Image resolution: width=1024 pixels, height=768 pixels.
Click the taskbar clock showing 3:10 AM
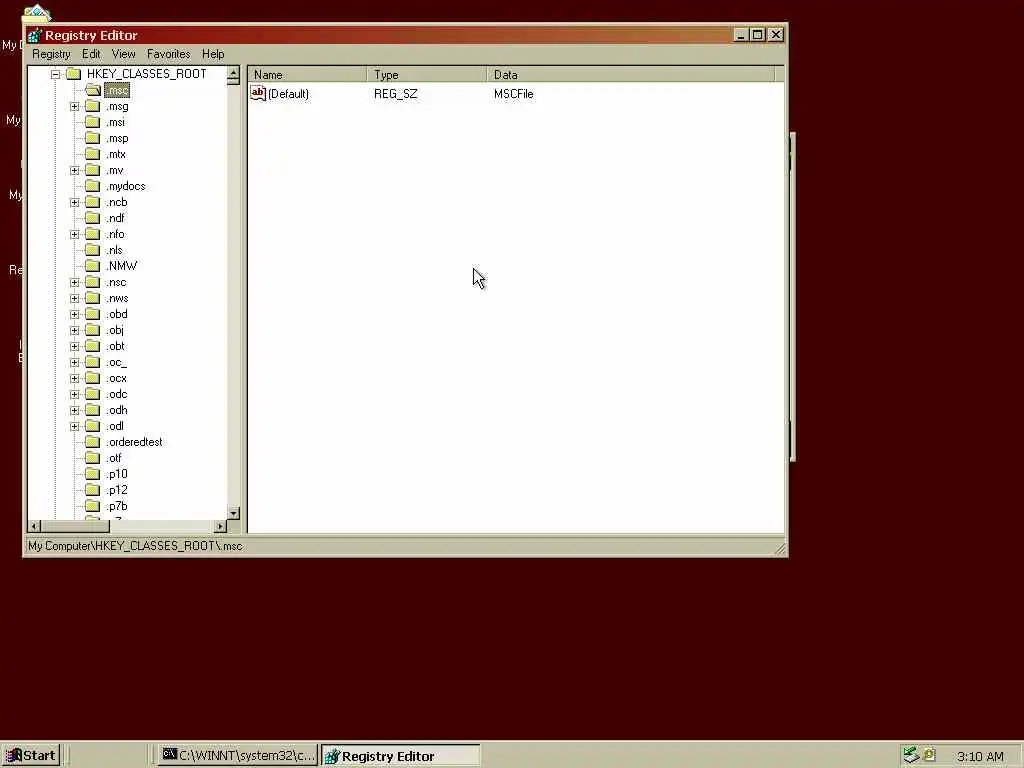click(980, 756)
